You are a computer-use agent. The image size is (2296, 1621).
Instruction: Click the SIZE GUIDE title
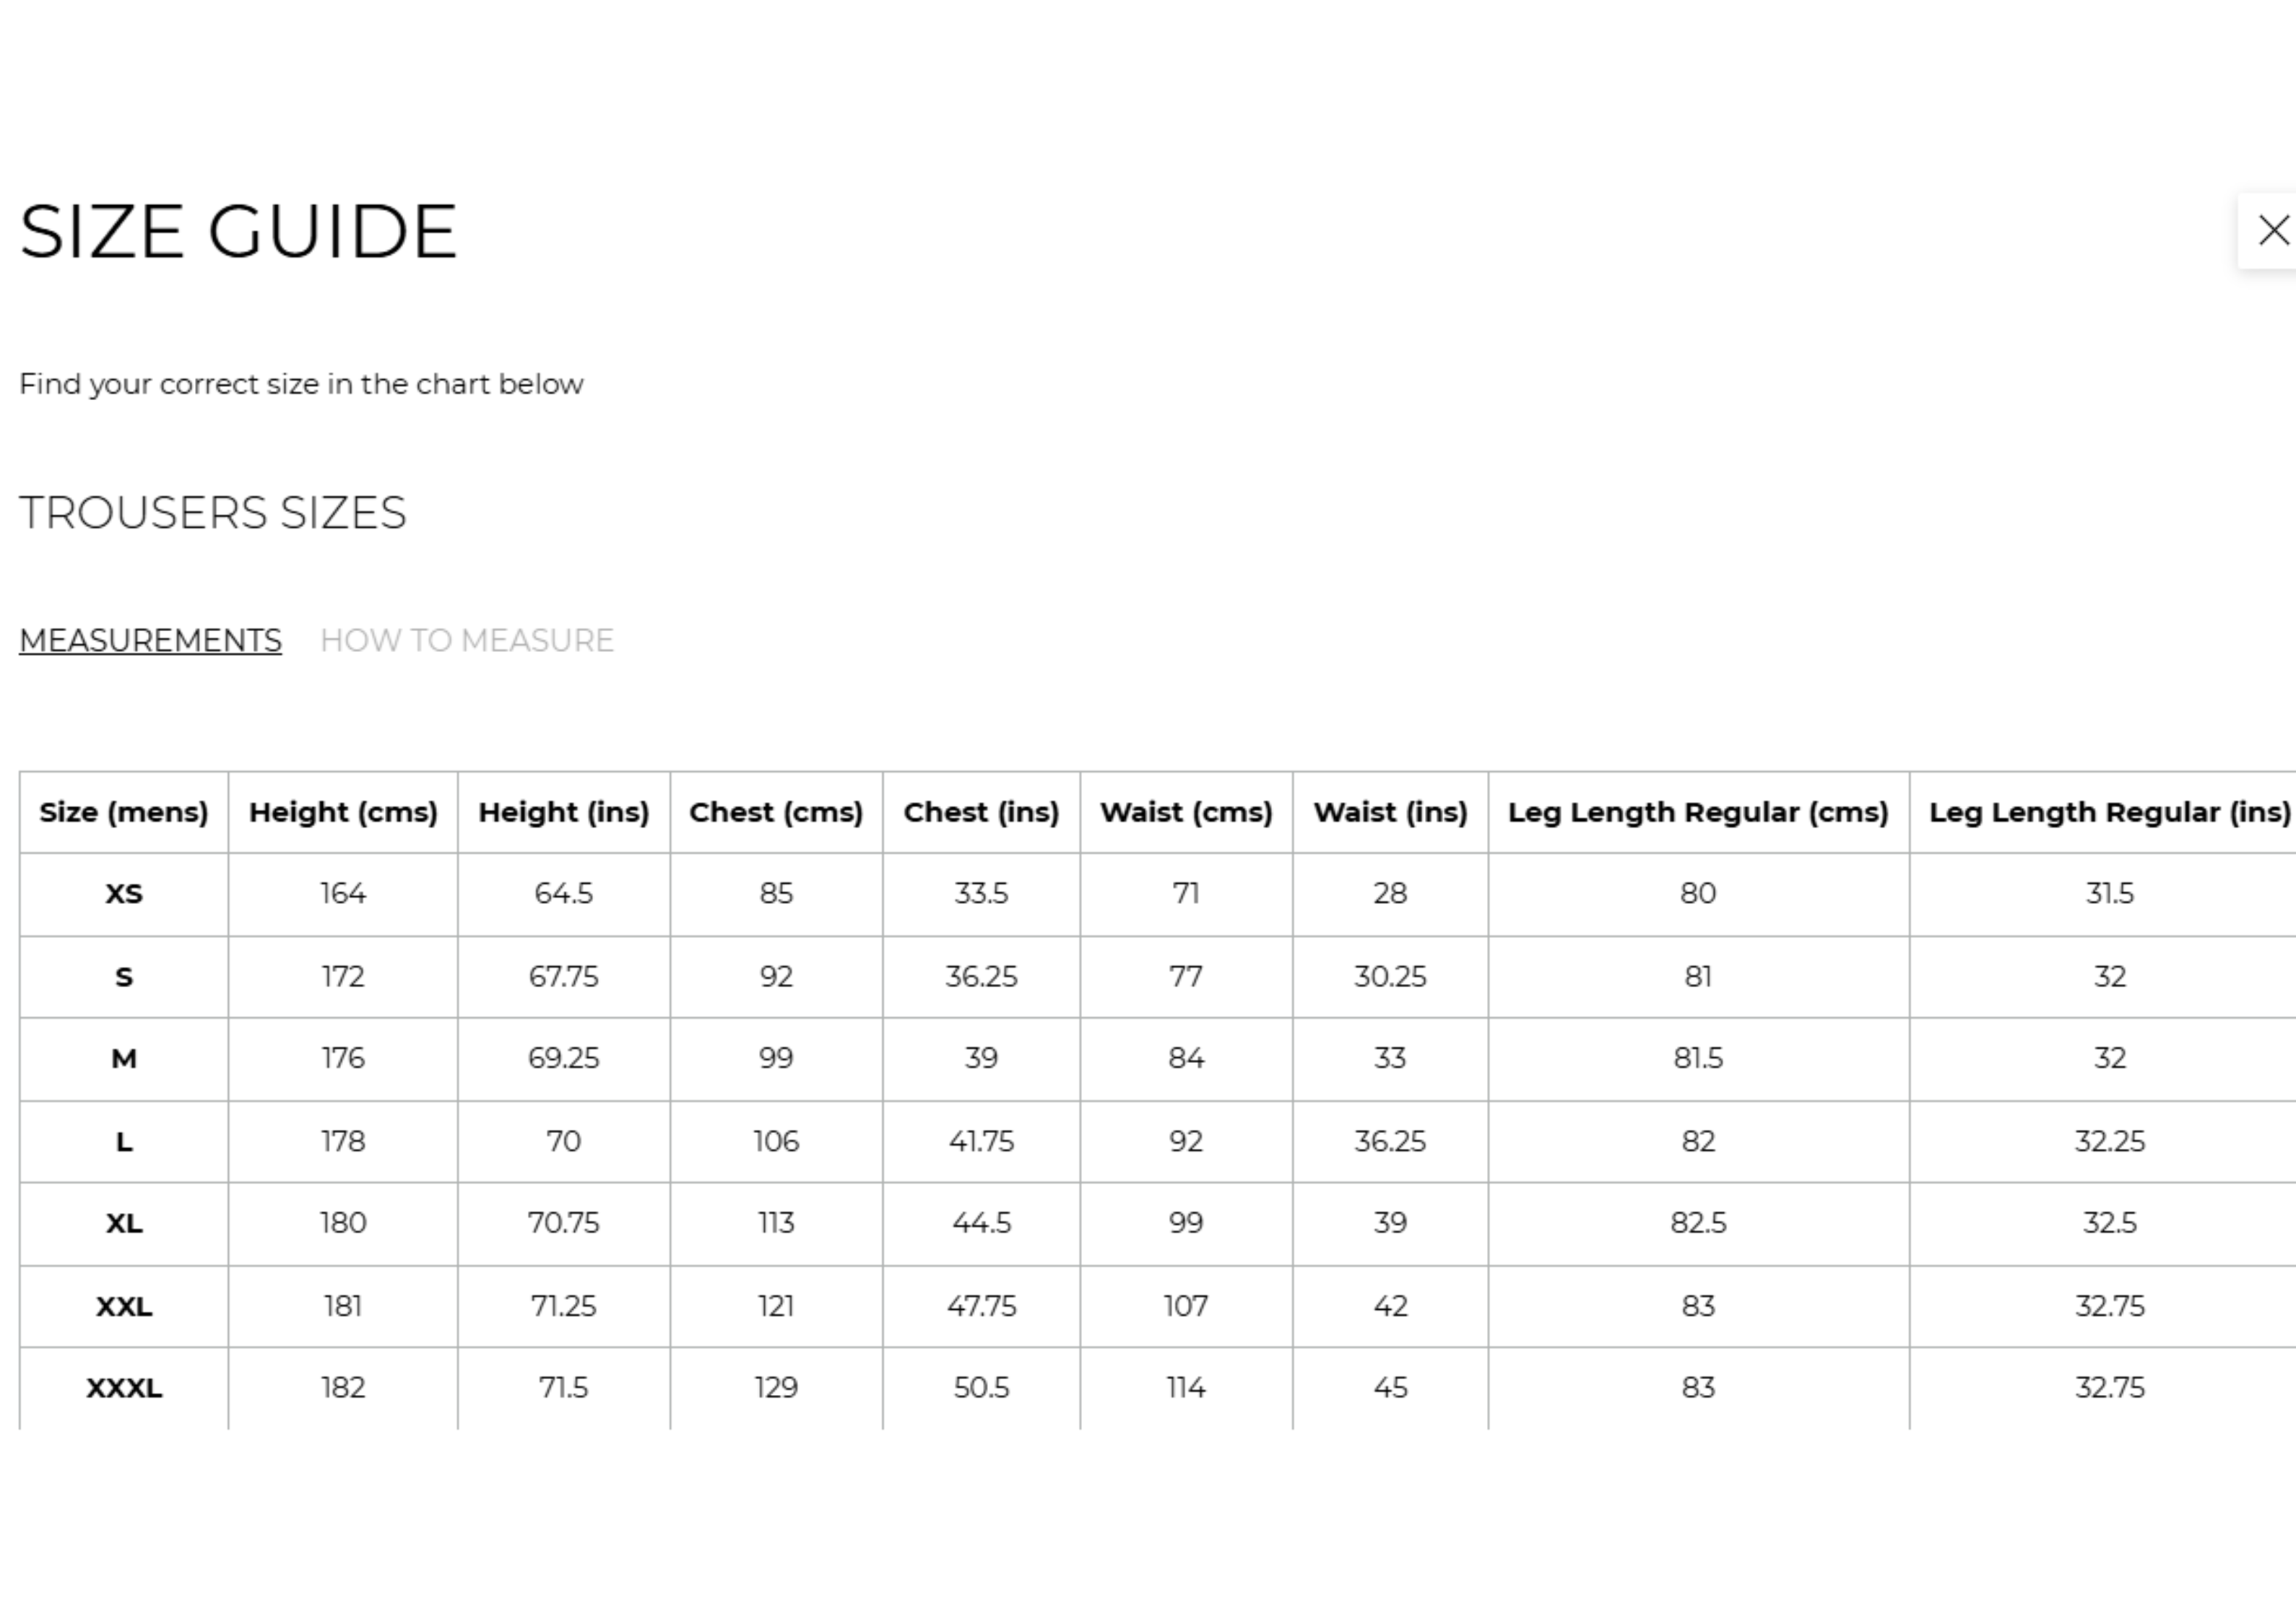point(238,232)
